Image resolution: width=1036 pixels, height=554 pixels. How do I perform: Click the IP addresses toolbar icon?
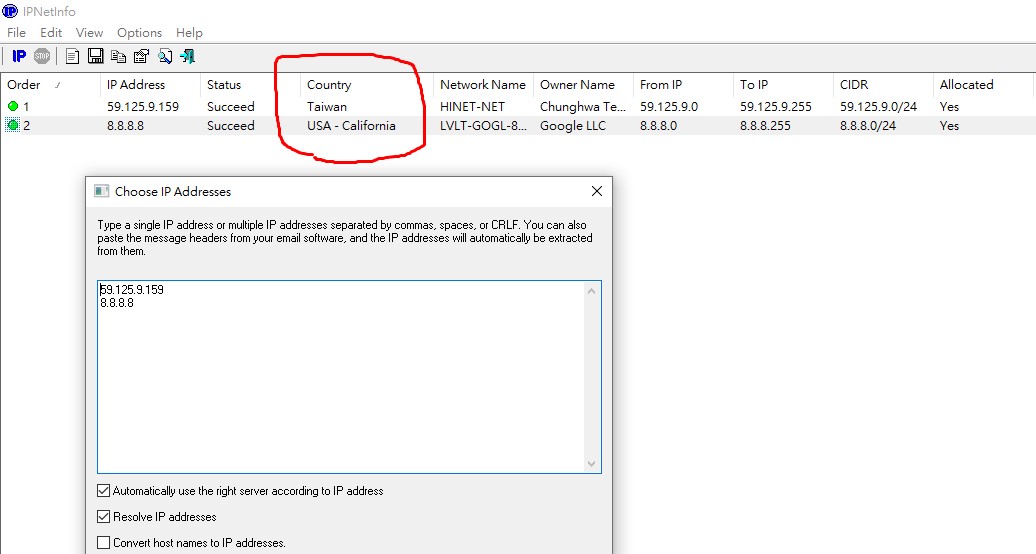[19, 56]
